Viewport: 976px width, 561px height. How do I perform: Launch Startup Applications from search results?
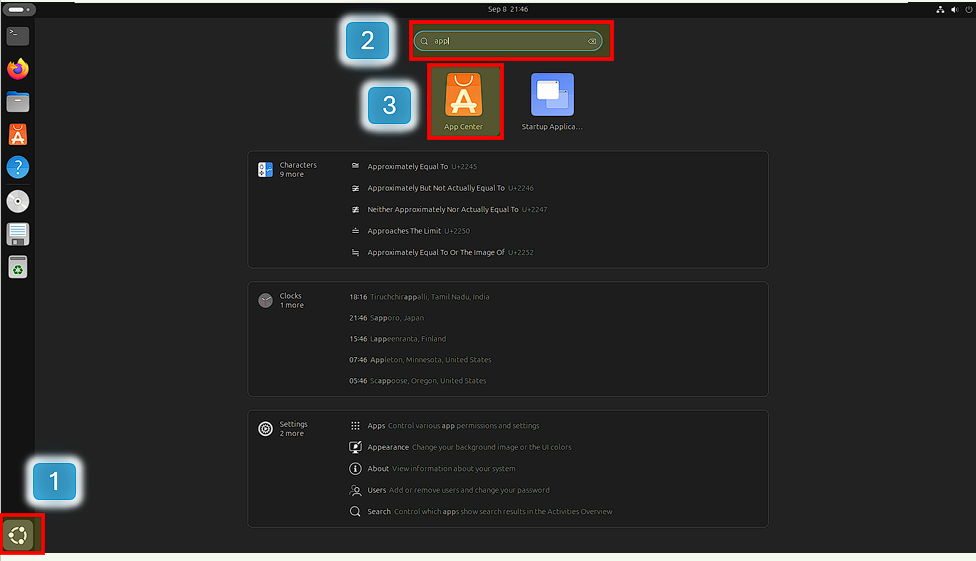[552, 101]
